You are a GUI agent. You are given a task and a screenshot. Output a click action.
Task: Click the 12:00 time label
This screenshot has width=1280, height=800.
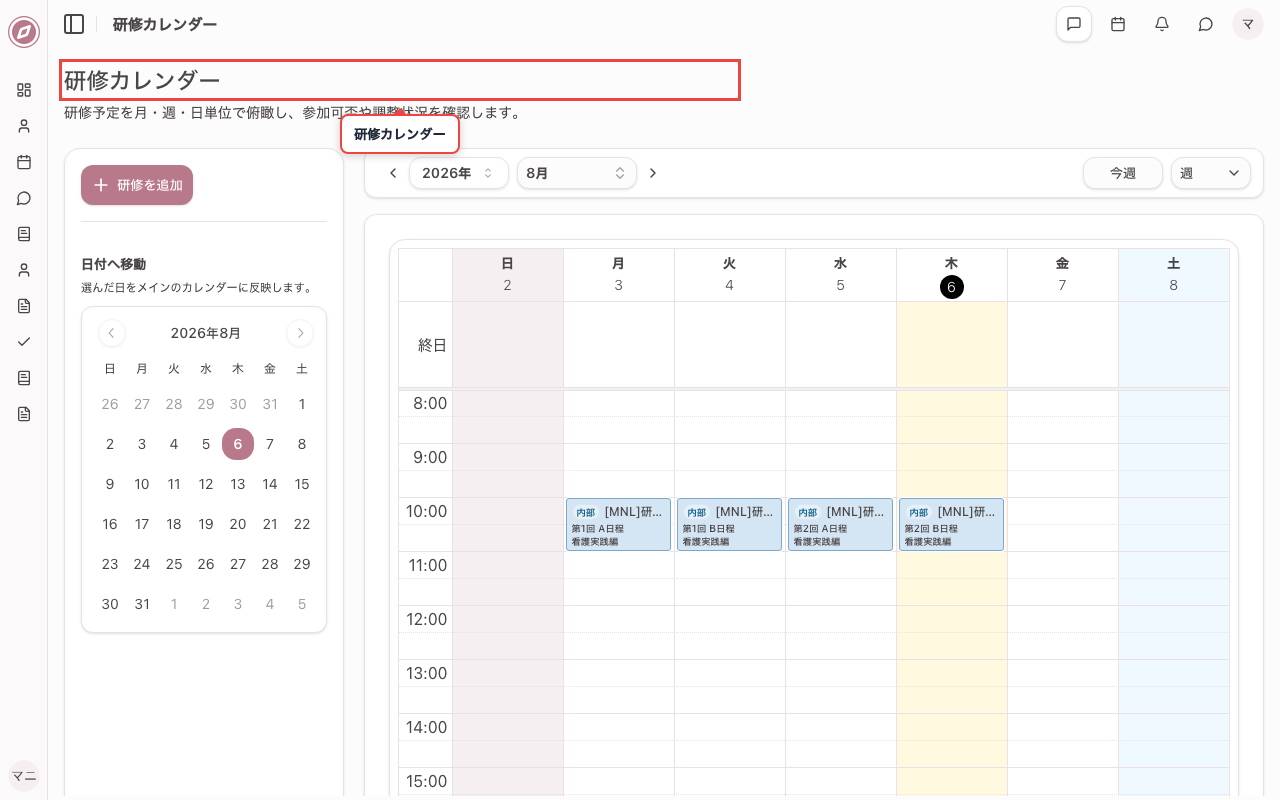coord(426,619)
